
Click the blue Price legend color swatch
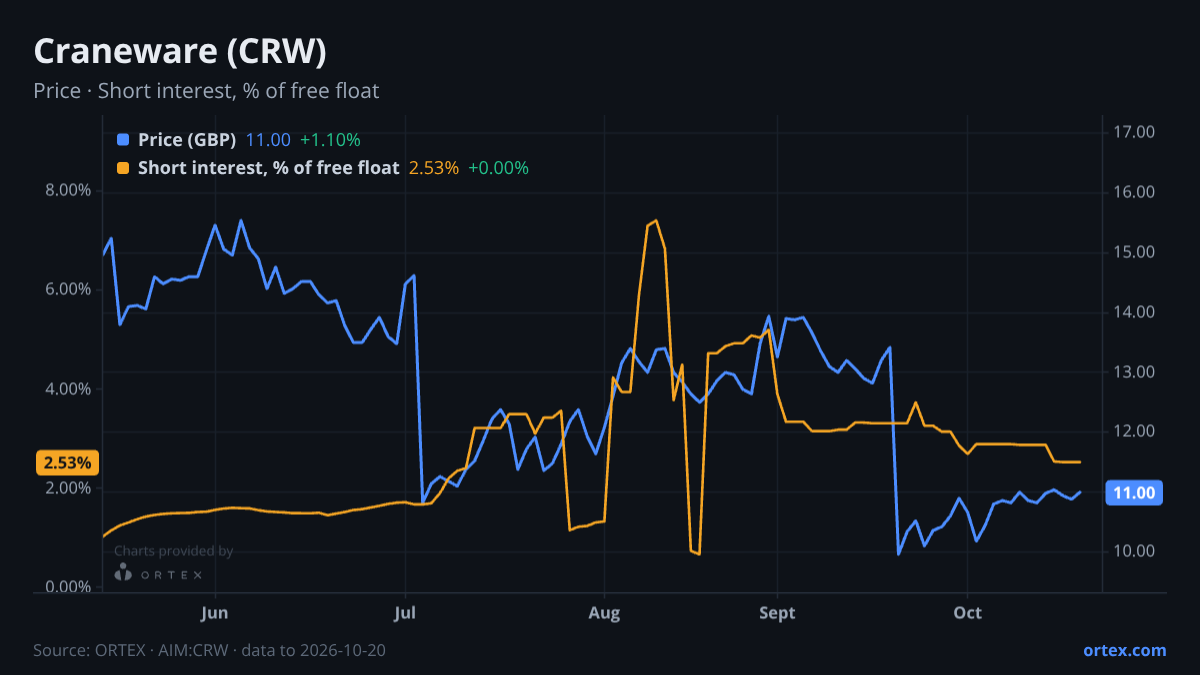click(x=123, y=140)
